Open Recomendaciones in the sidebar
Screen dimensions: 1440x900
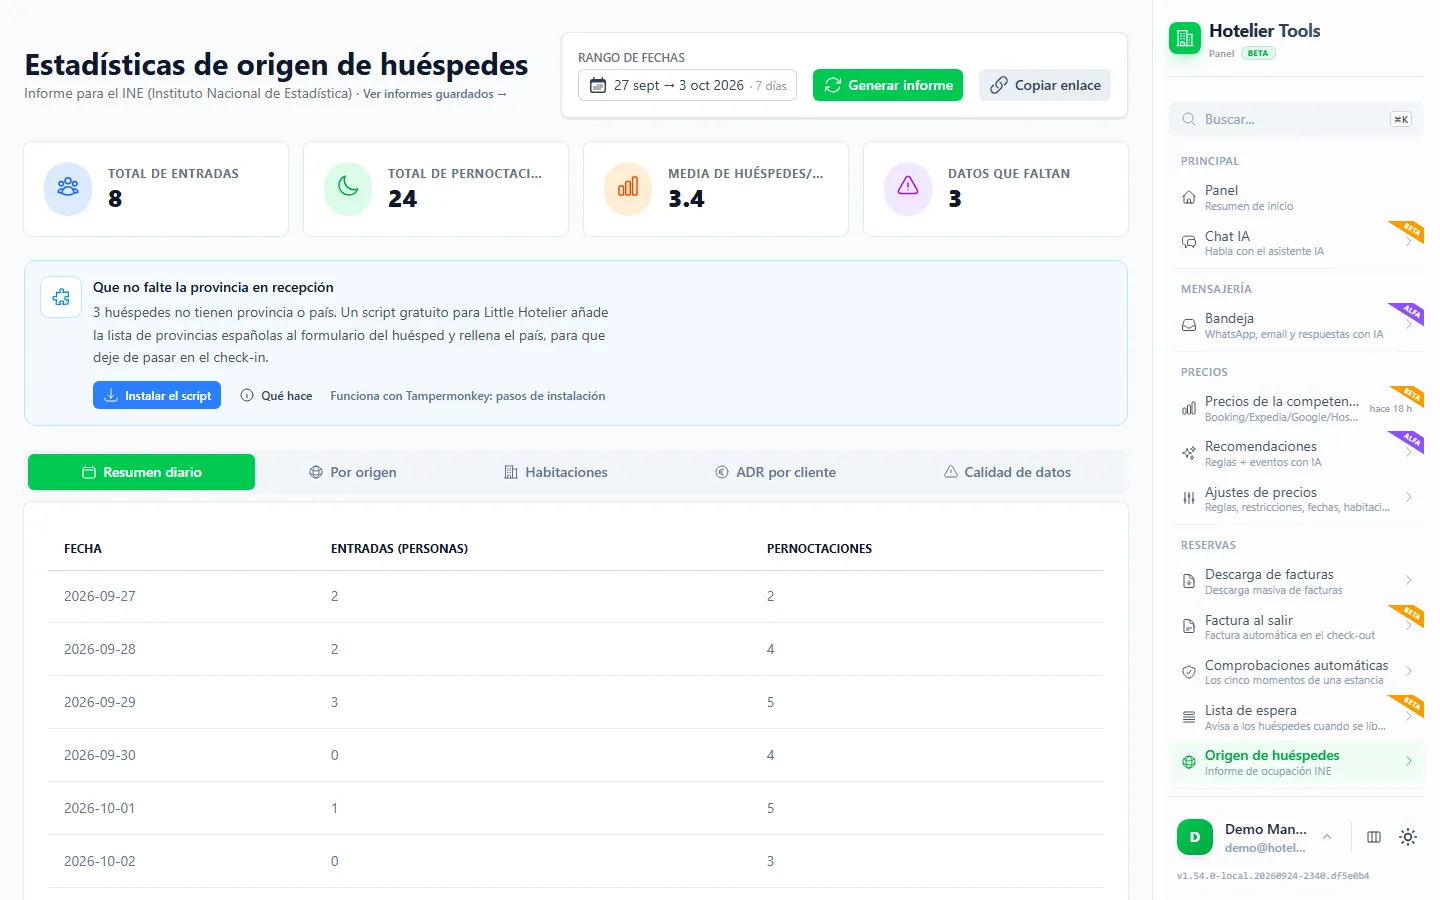pyautogui.click(x=1296, y=453)
